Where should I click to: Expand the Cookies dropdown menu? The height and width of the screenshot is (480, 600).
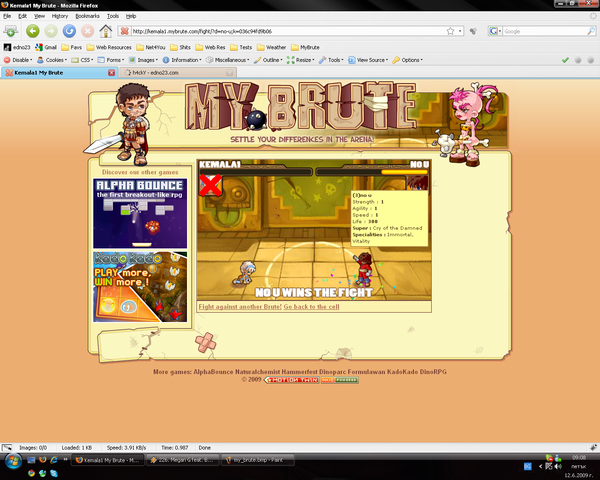coord(52,60)
